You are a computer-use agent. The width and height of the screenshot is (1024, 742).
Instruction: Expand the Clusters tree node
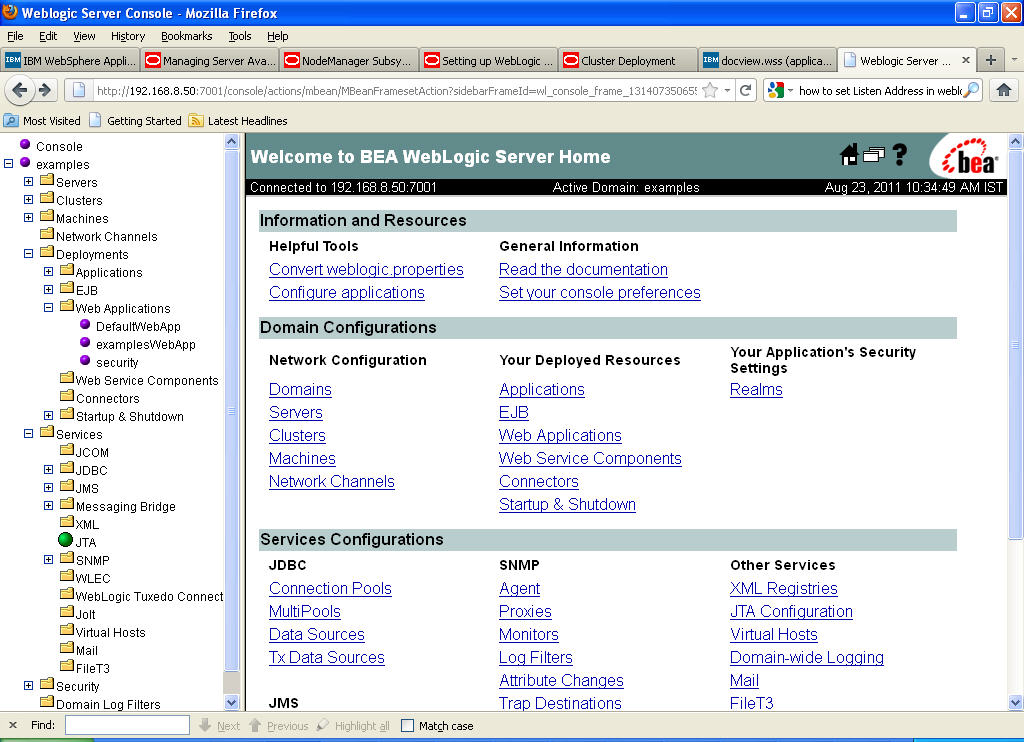coord(28,199)
